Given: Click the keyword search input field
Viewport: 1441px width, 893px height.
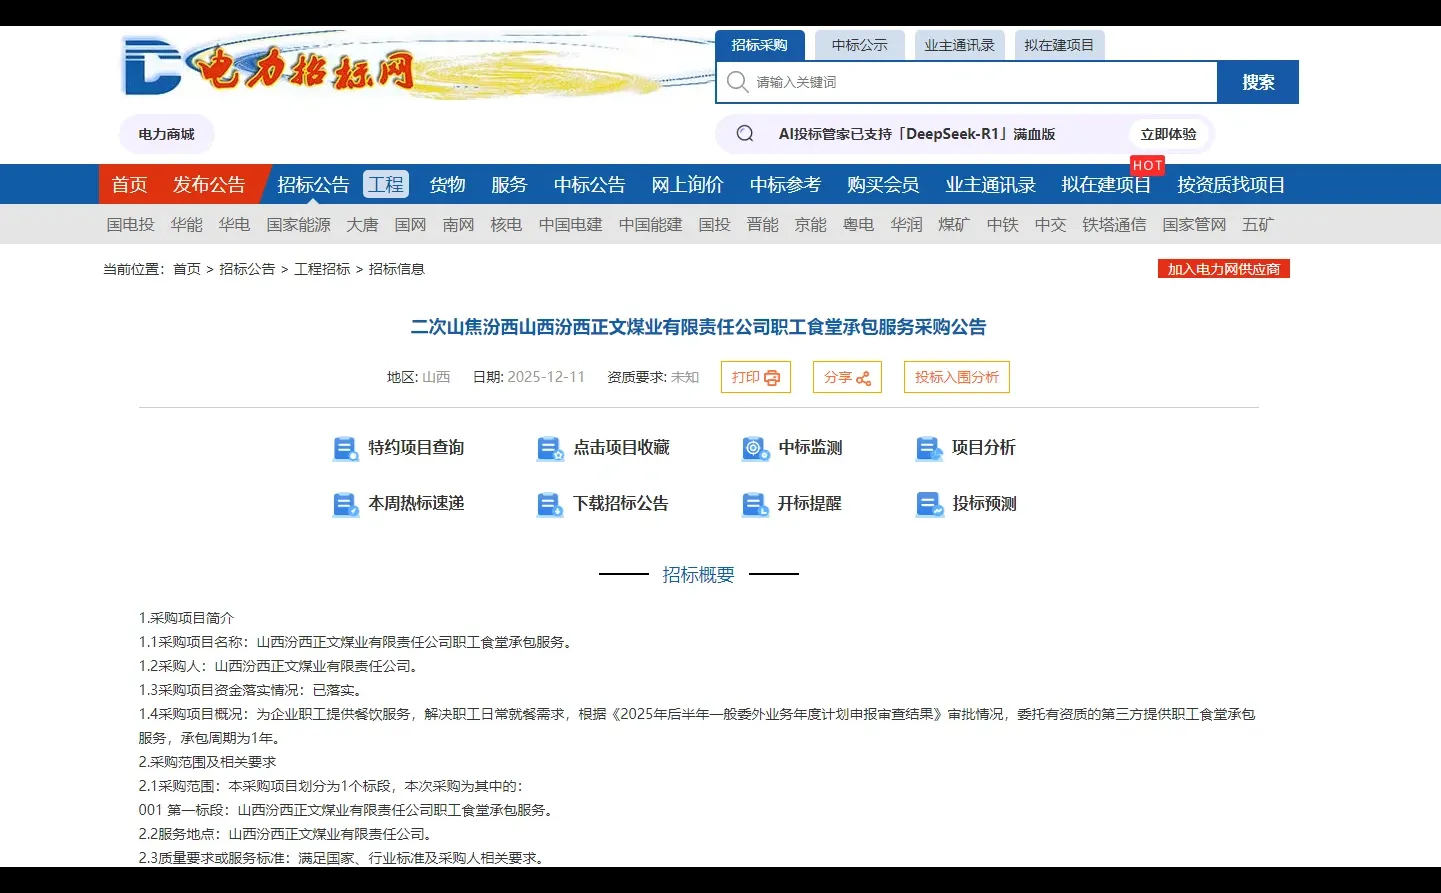Looking at the screenshot, I should point(960,82).
